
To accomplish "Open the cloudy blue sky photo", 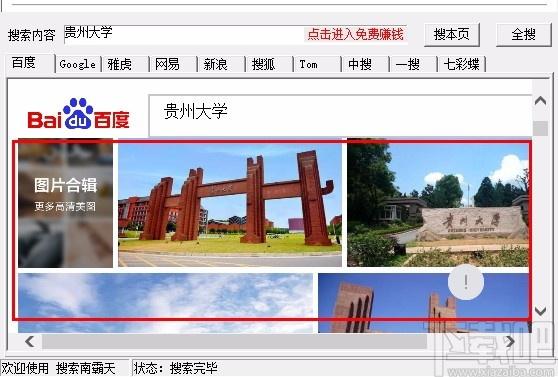I will tap(165, 303).
